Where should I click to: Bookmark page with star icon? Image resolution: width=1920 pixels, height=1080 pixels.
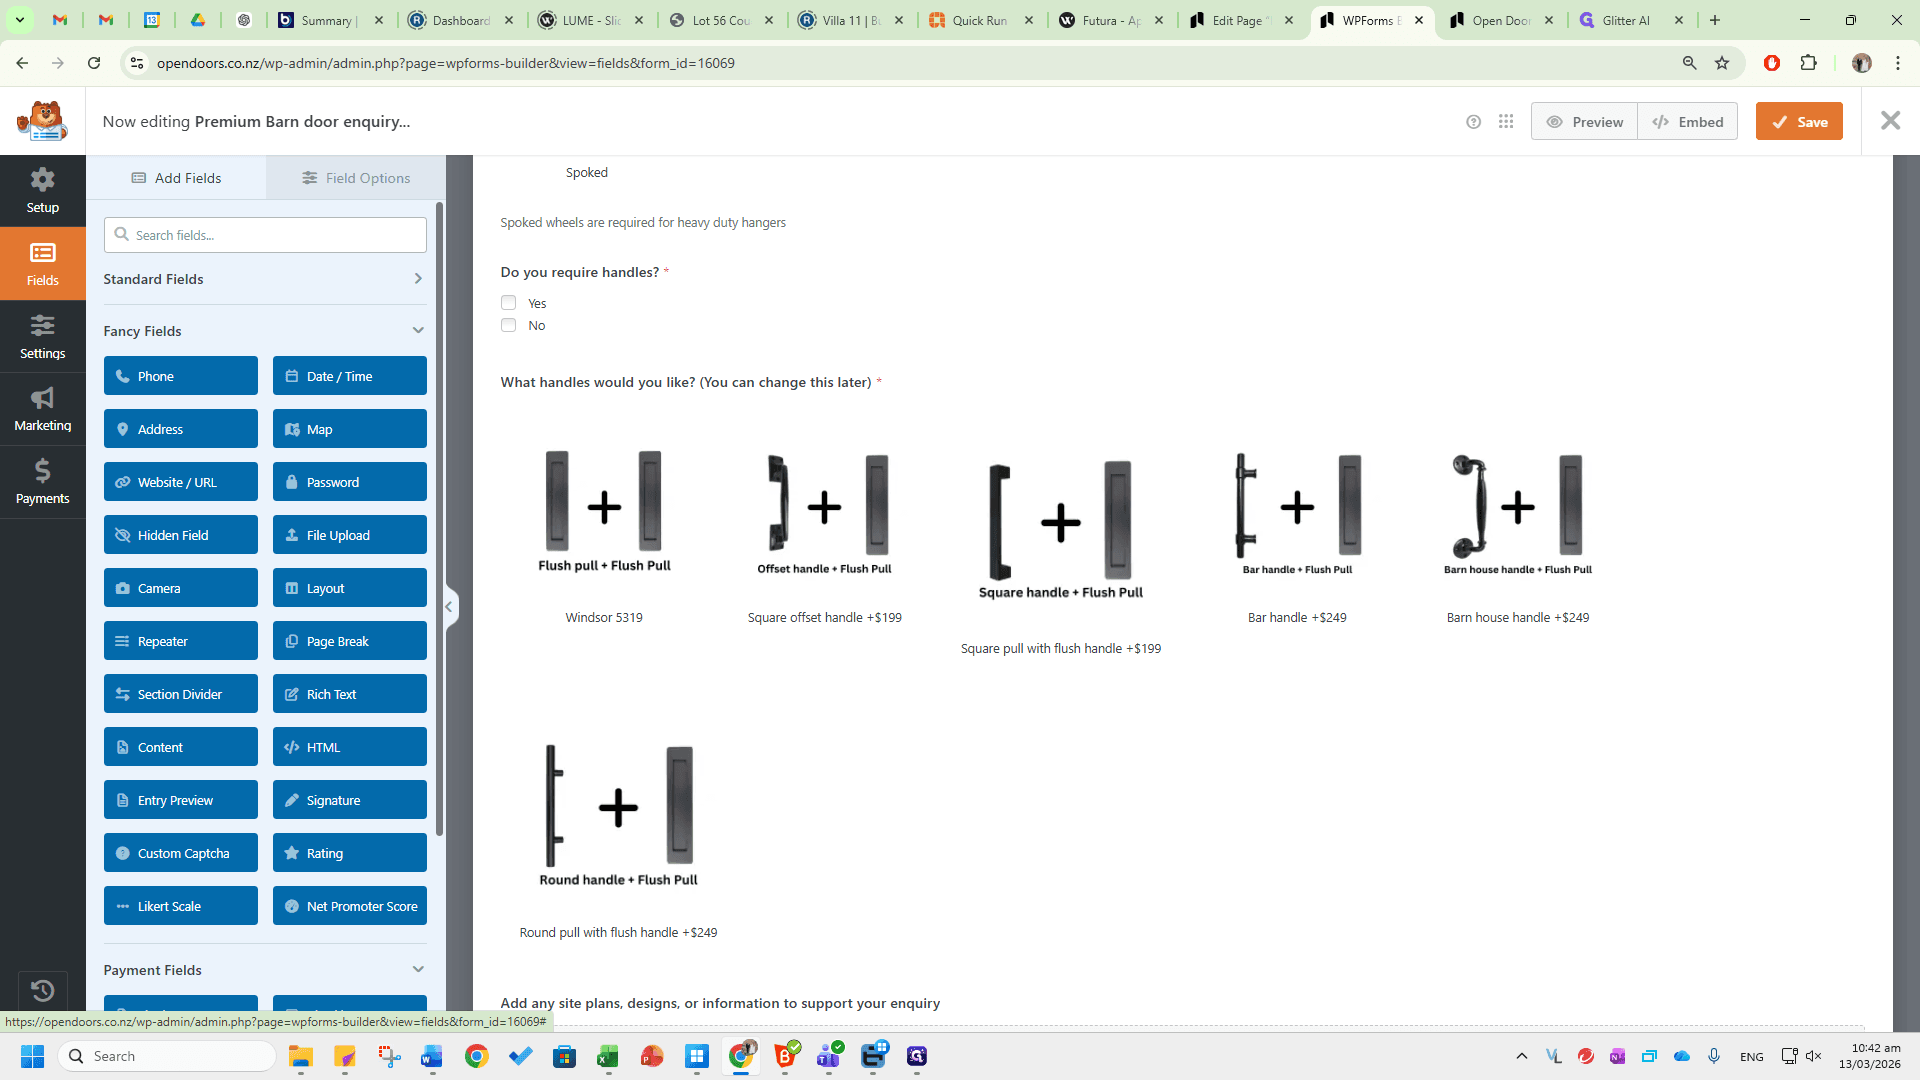coord(1722,63)
